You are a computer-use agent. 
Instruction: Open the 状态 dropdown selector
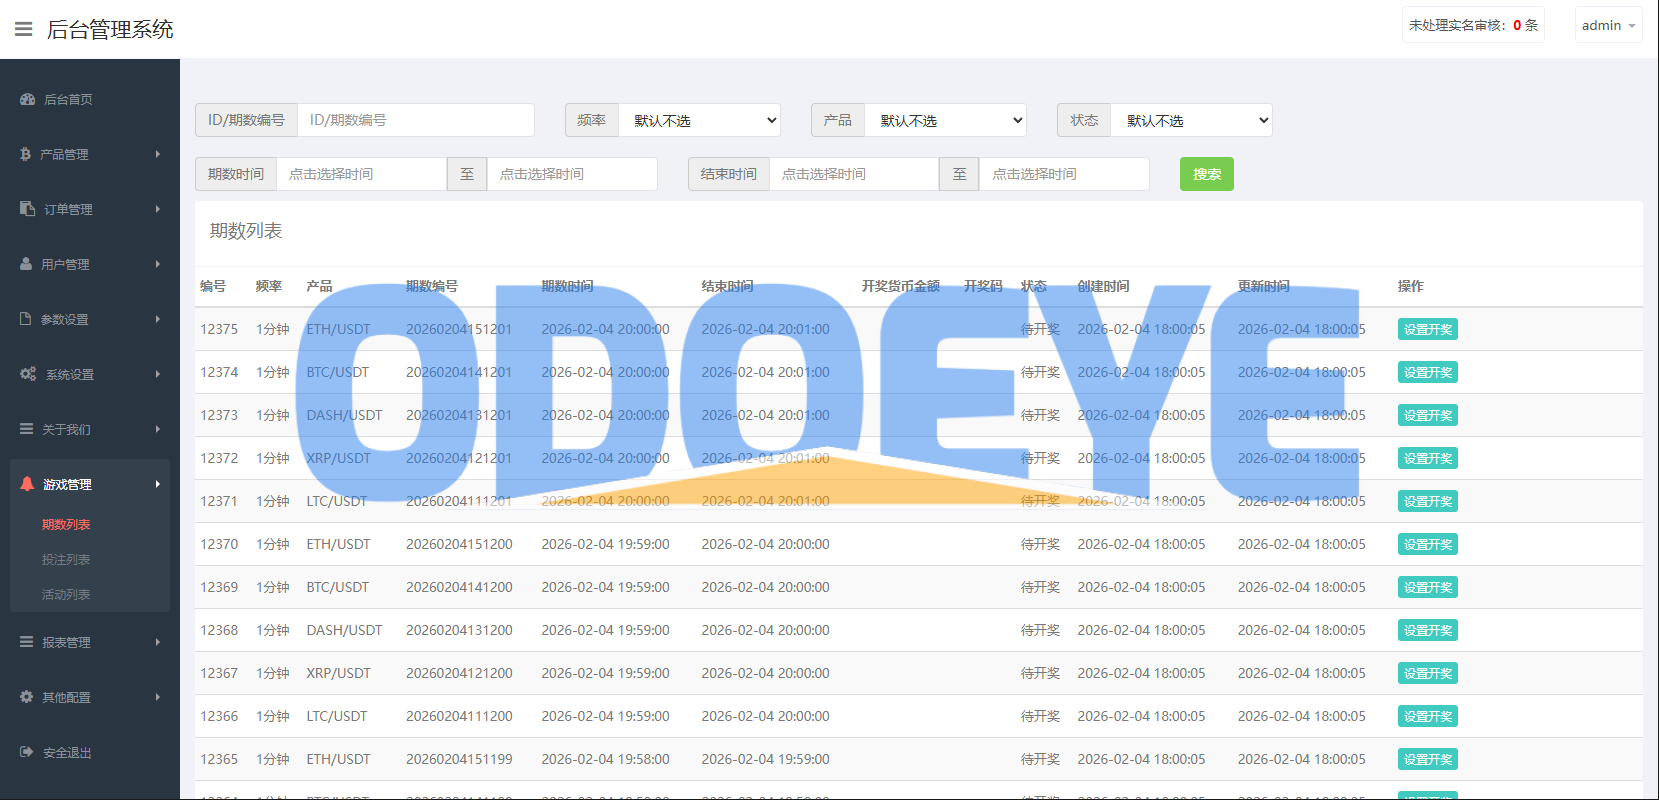1191,120
